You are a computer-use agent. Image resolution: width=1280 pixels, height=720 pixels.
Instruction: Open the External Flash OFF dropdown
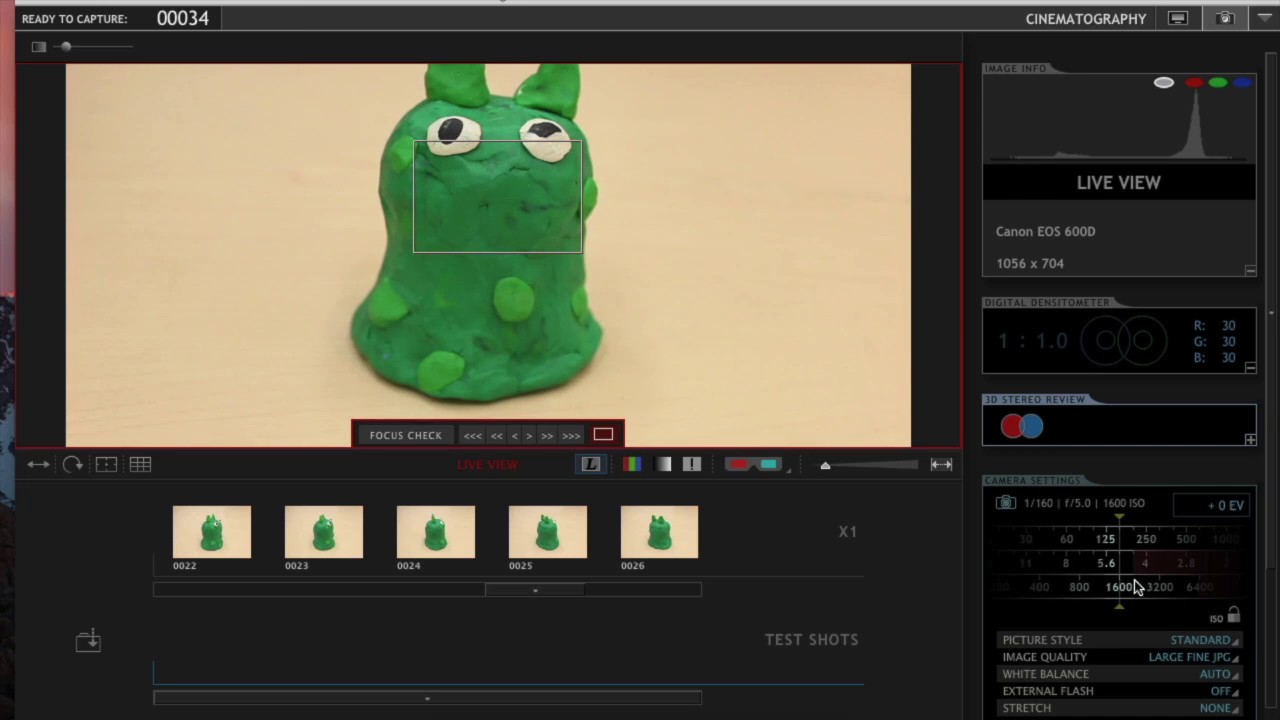pyautogui.click(x=1224, y=691)
